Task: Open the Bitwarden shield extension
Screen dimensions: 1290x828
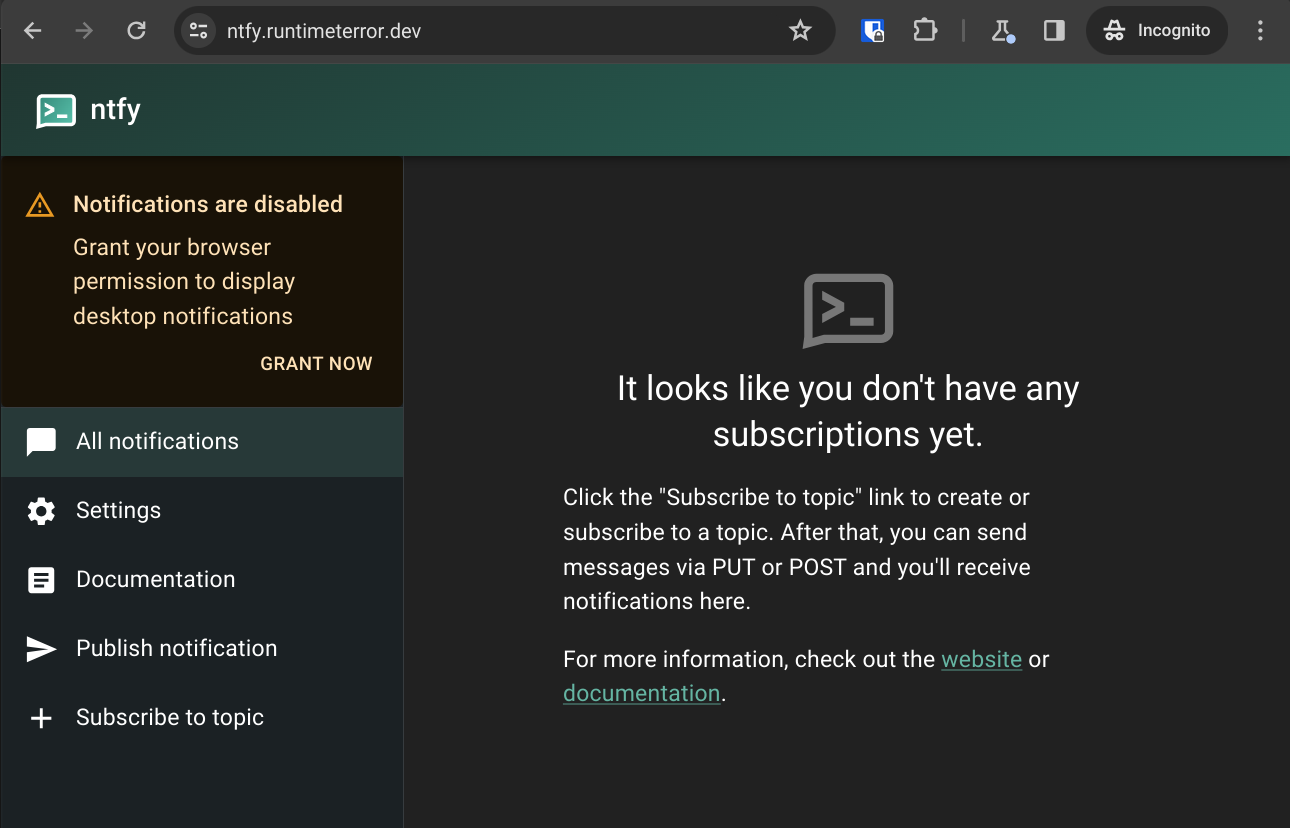Action: [873, 31]
